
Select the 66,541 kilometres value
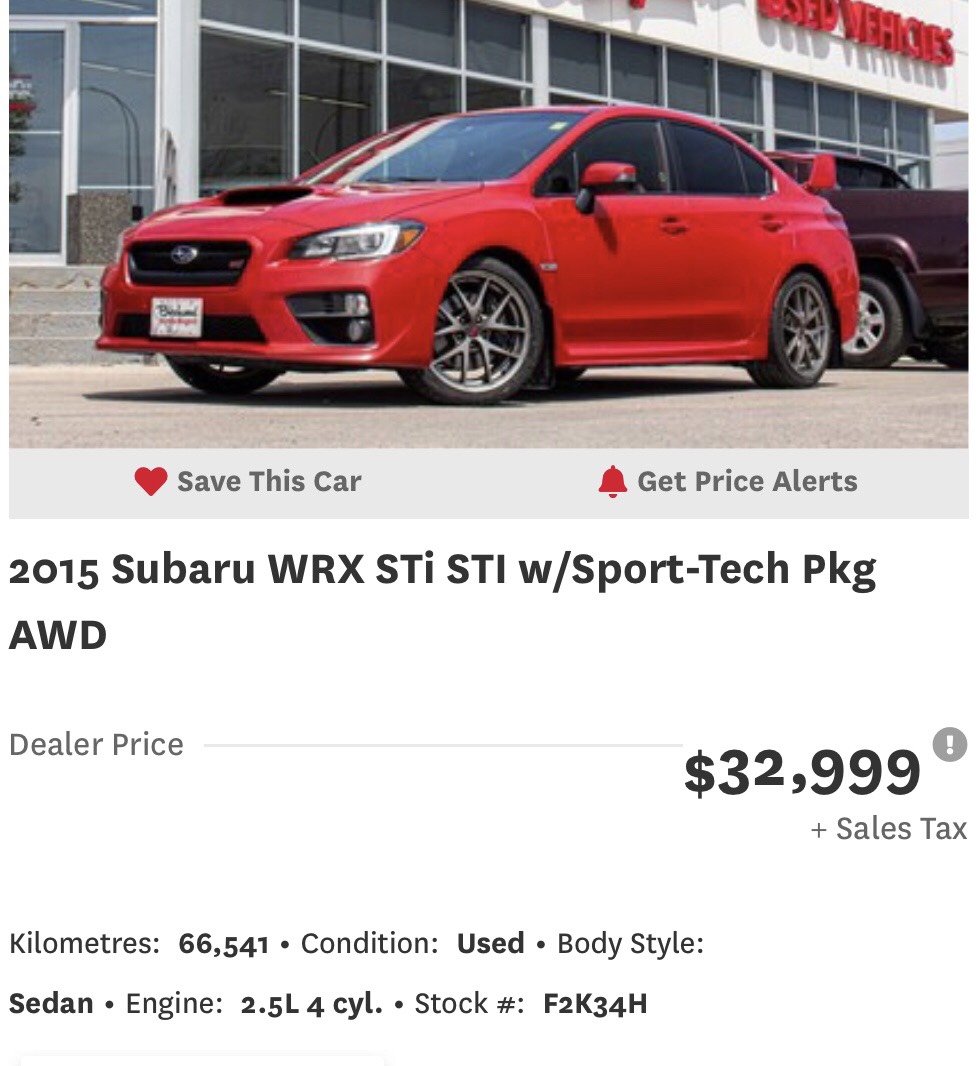click(x=224, y=944)
